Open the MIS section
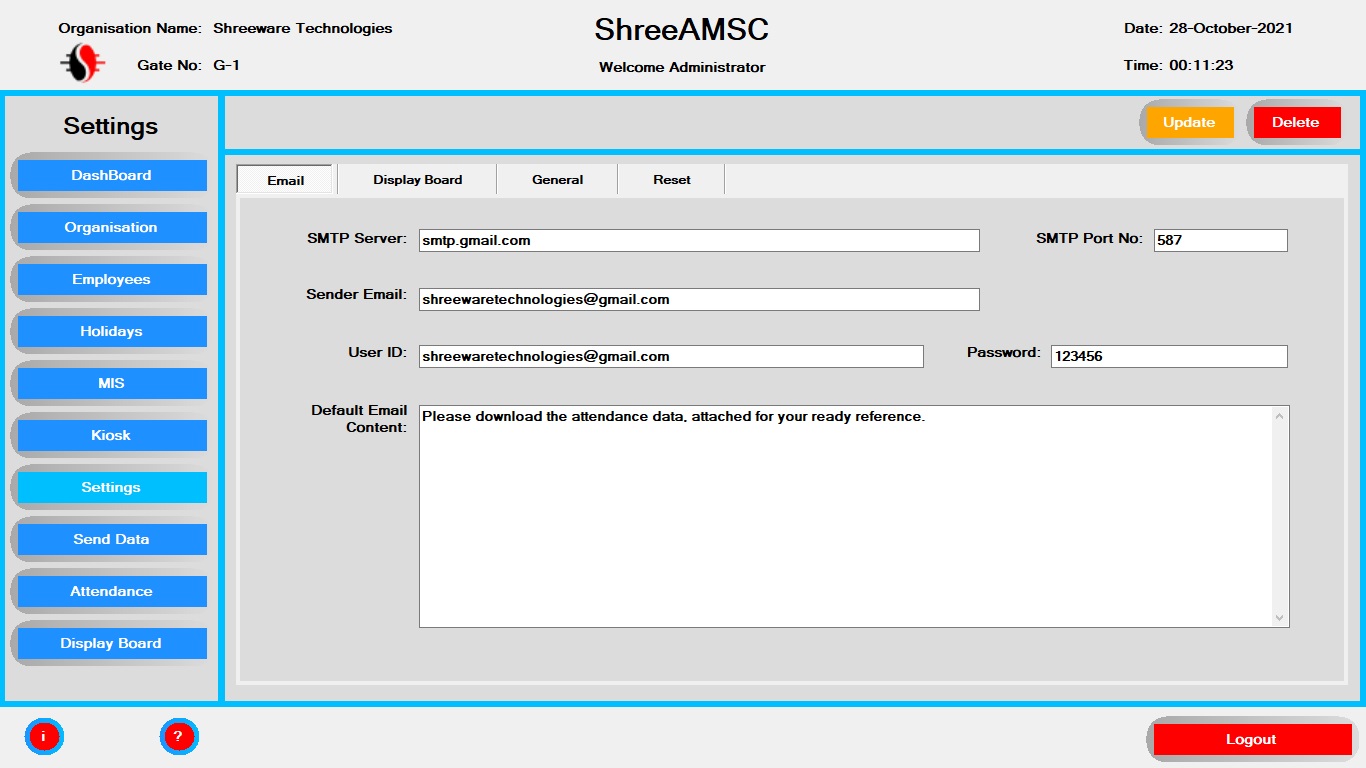The width and height of the screenshot is (1366, 768). coord(111,383)
